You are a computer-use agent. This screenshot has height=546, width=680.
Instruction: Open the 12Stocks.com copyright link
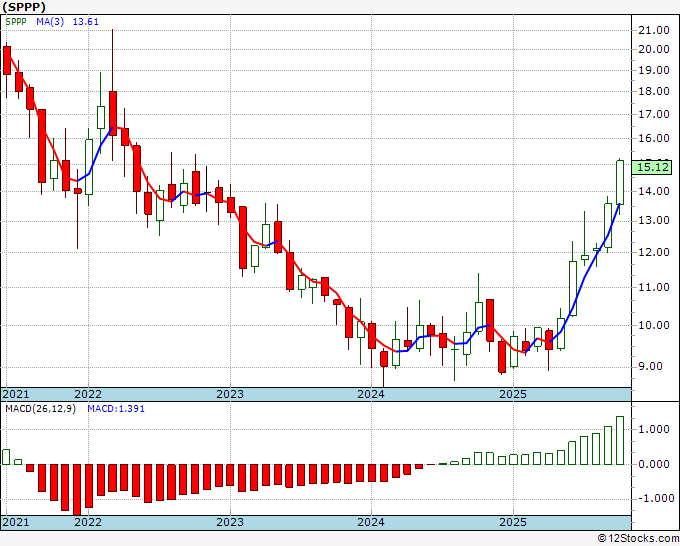point(638,539)
